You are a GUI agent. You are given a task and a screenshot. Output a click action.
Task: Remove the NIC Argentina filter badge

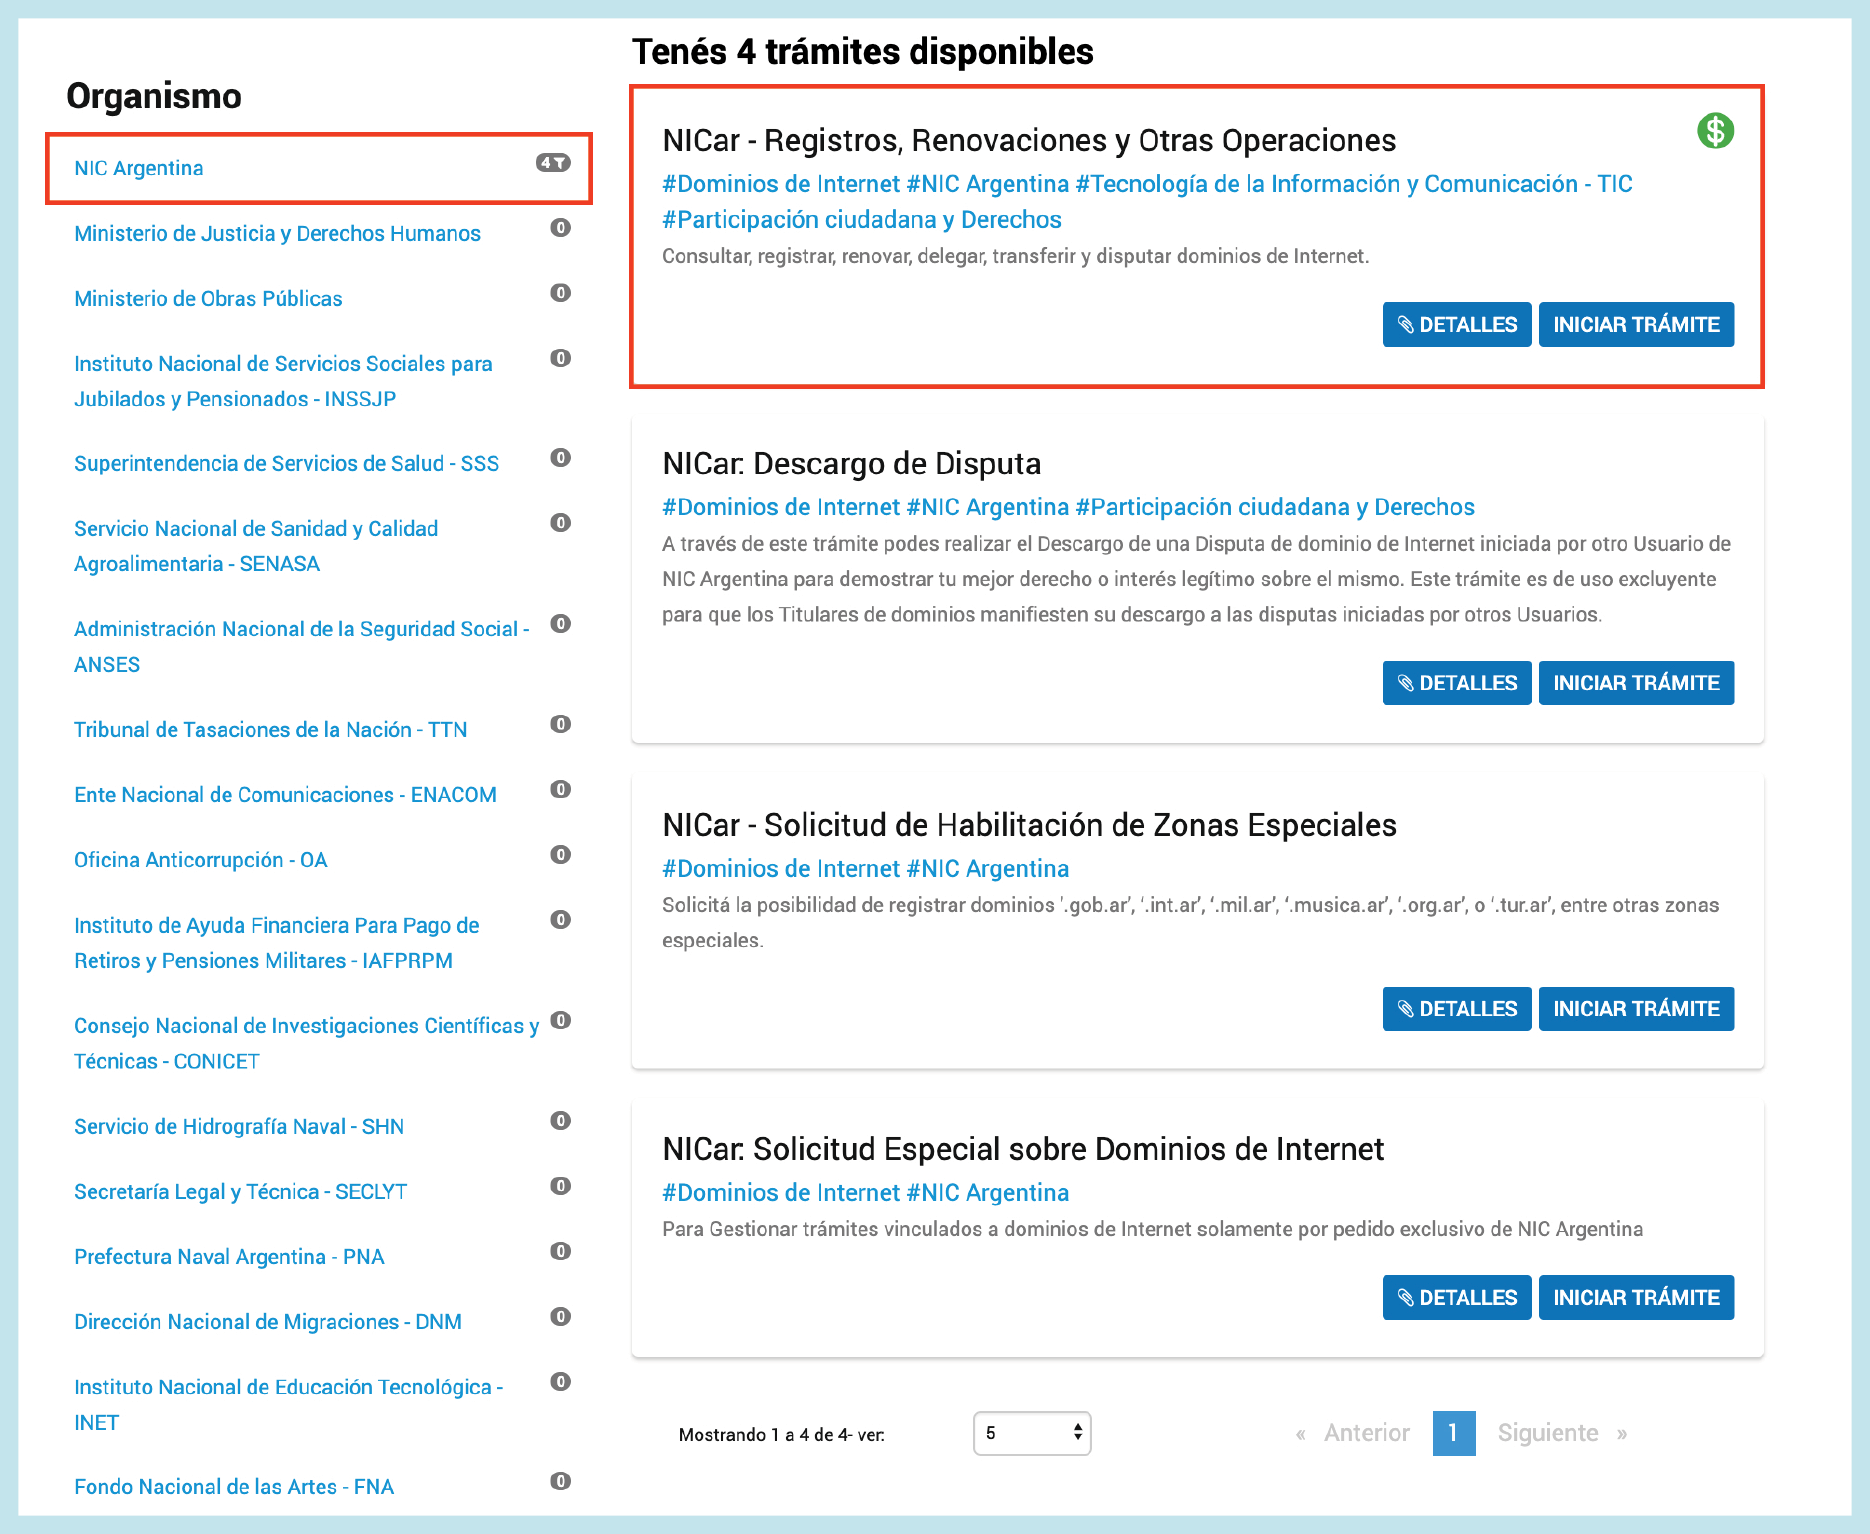pyautogui.click(x=553, y=163)
